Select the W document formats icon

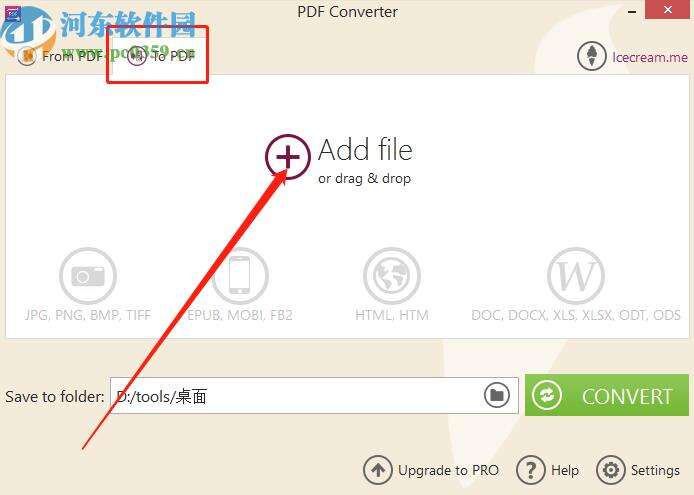pyautogui.click(x=576, y=275)
